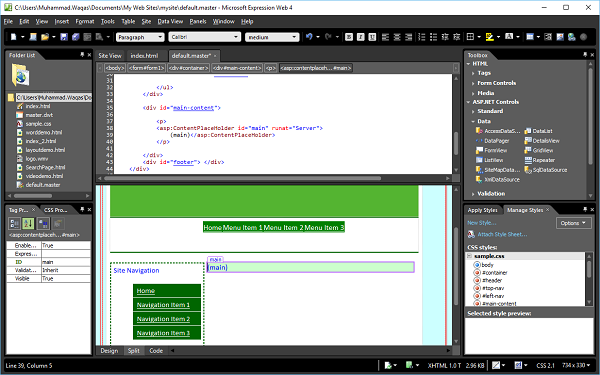The width and height of the screenshot is (600, 375).
Task: Switch to the index.html tab
Action: point(144,56)
